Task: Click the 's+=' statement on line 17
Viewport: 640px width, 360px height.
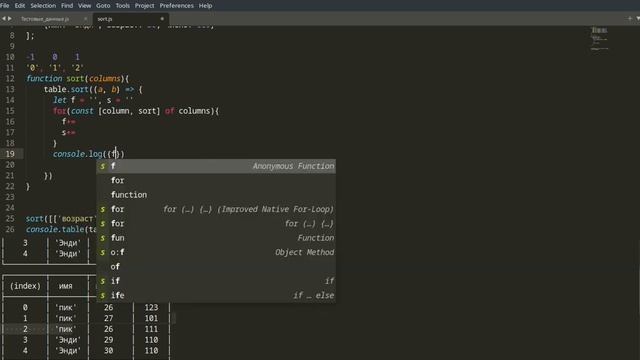Action: coord(69,132)
